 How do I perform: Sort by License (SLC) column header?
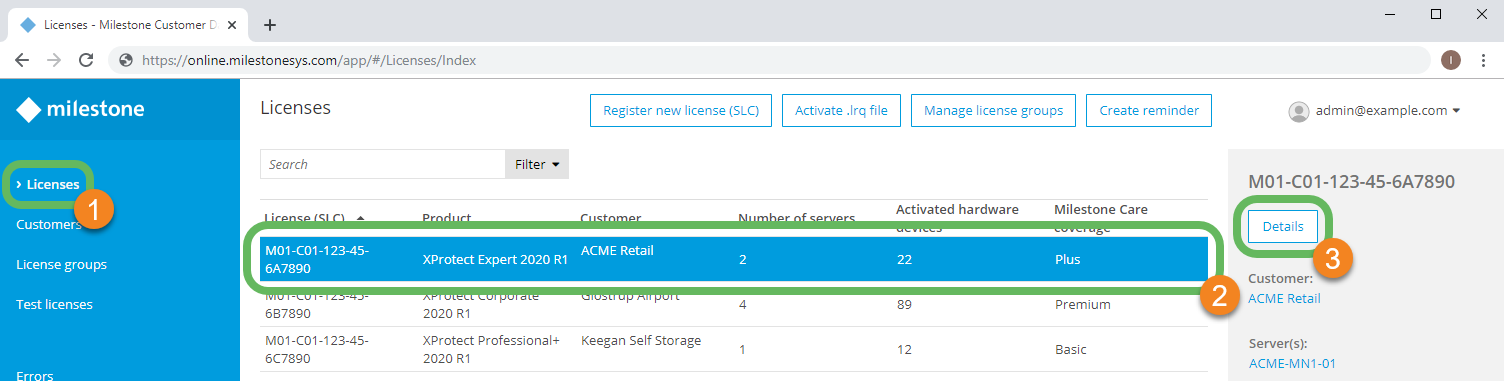coord(310,218)
